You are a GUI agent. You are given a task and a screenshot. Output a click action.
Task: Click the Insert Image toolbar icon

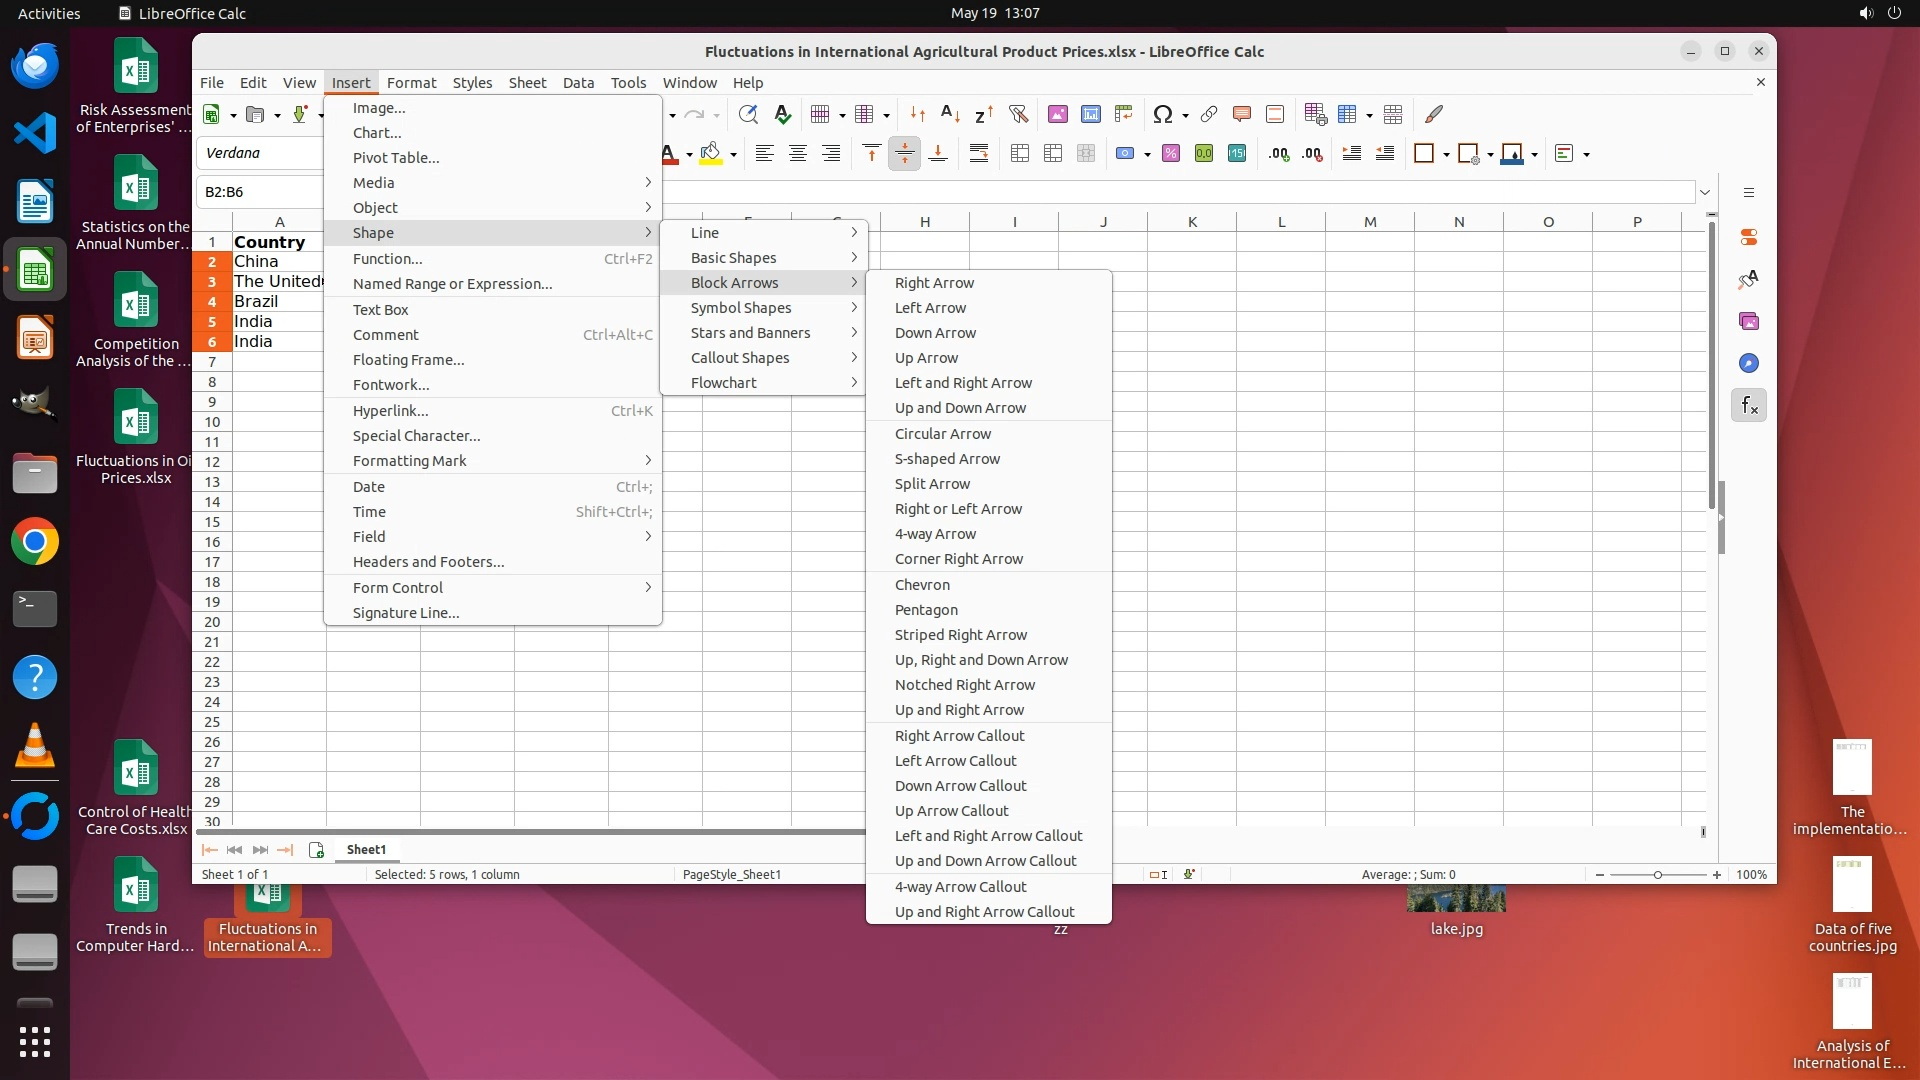[1057, 114]
